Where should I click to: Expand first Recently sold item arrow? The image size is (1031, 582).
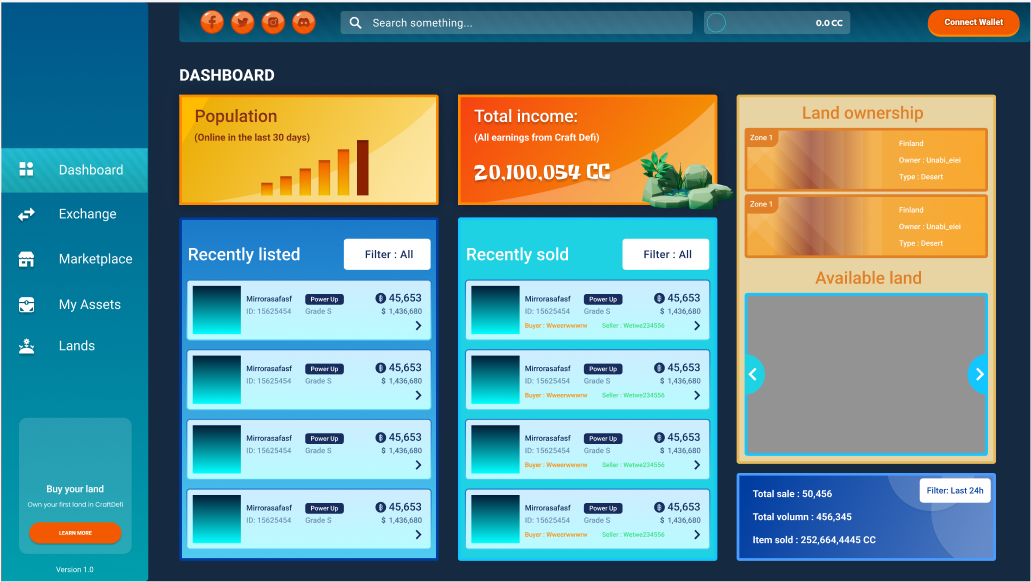[x=697, y=326]
